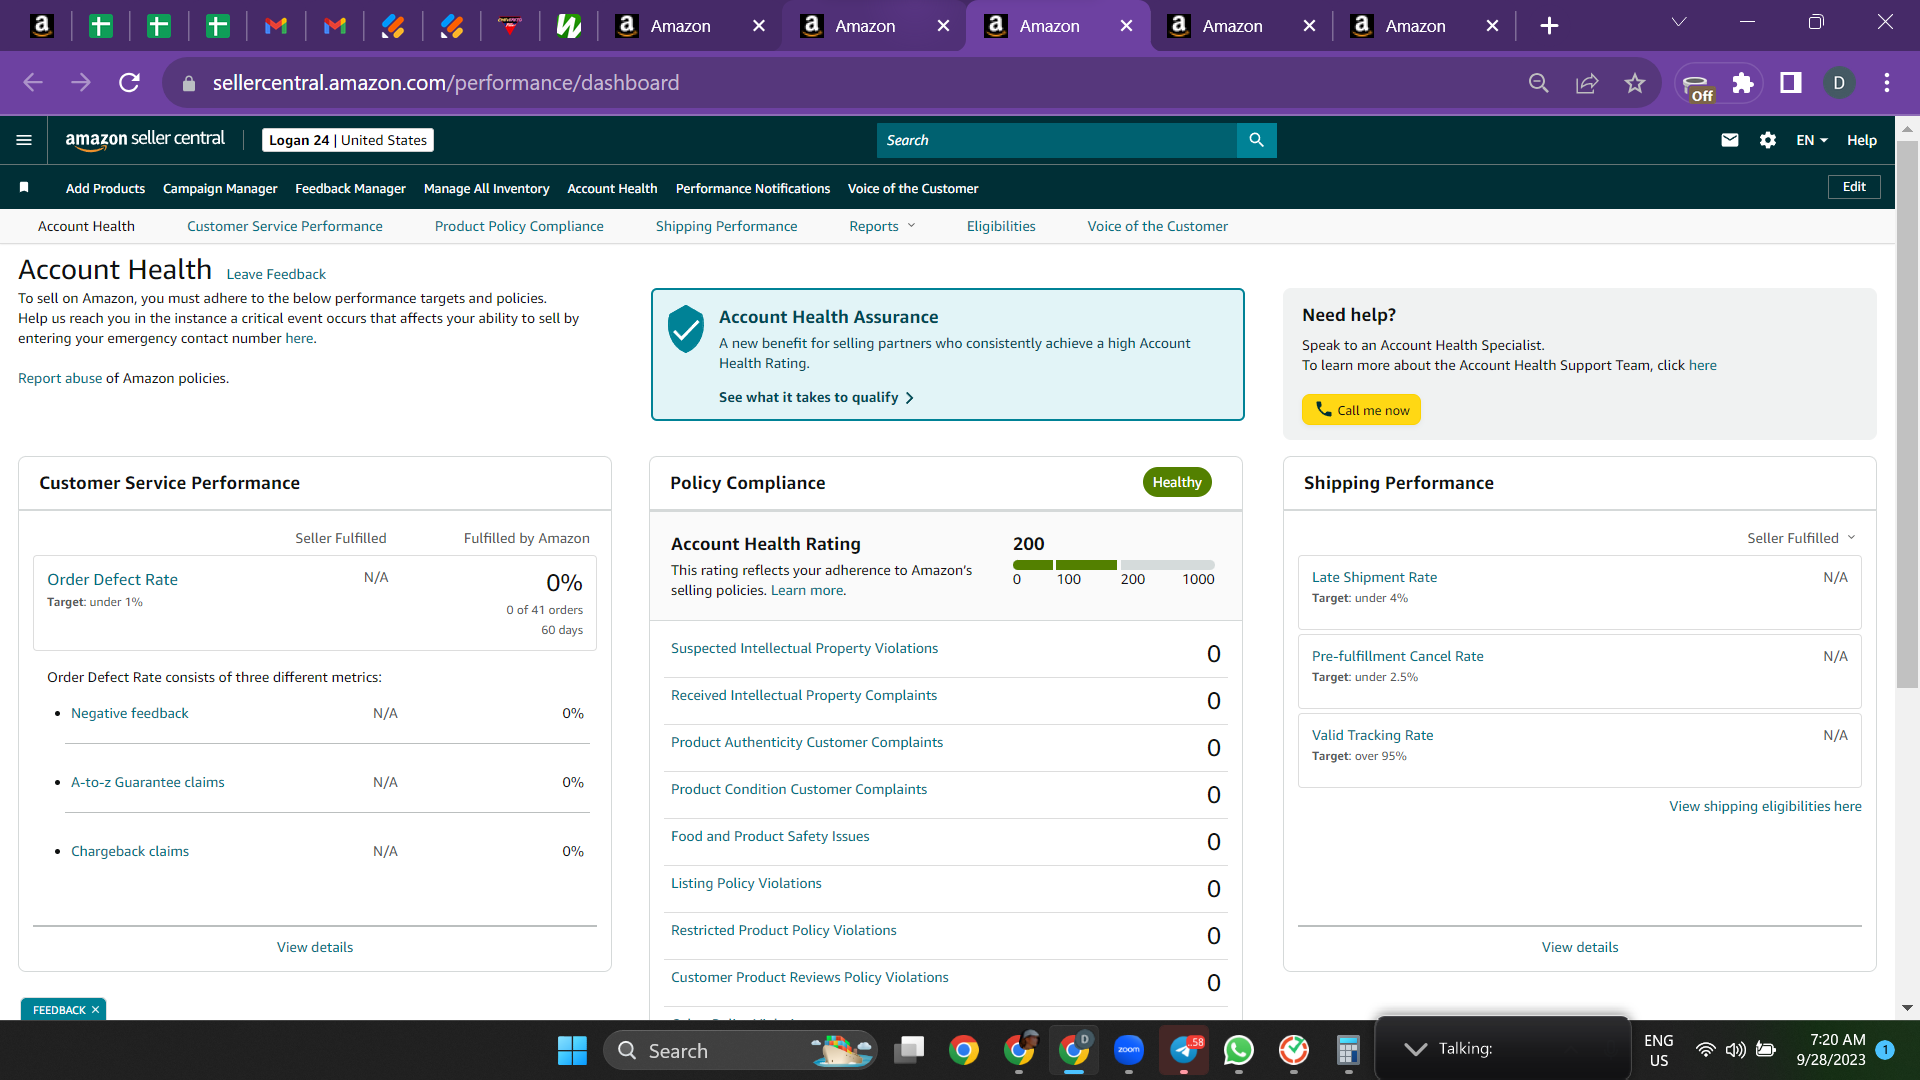Image resolution: width=1920 pixels, height=1080 pixels.
Task: Open the Chargeback claims link
Action: point(130,851)
